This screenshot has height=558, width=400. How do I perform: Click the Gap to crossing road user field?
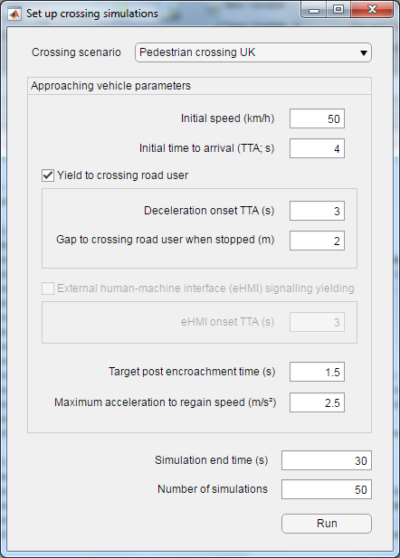[317, 241]
